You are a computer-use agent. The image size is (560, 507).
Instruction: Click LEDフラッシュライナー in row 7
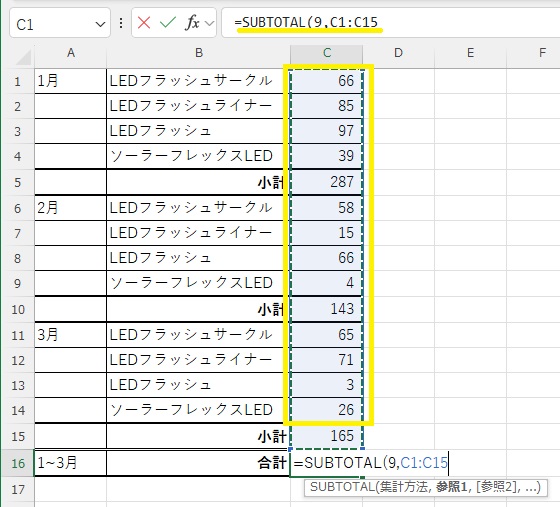click(191, 233)
